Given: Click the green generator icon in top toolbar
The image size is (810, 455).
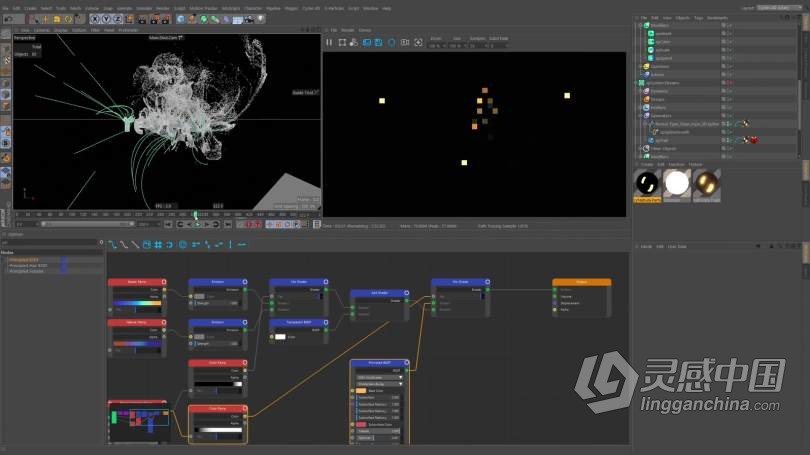Looking at the screenshot, I should pyautogui.click(x=204, y=19).
